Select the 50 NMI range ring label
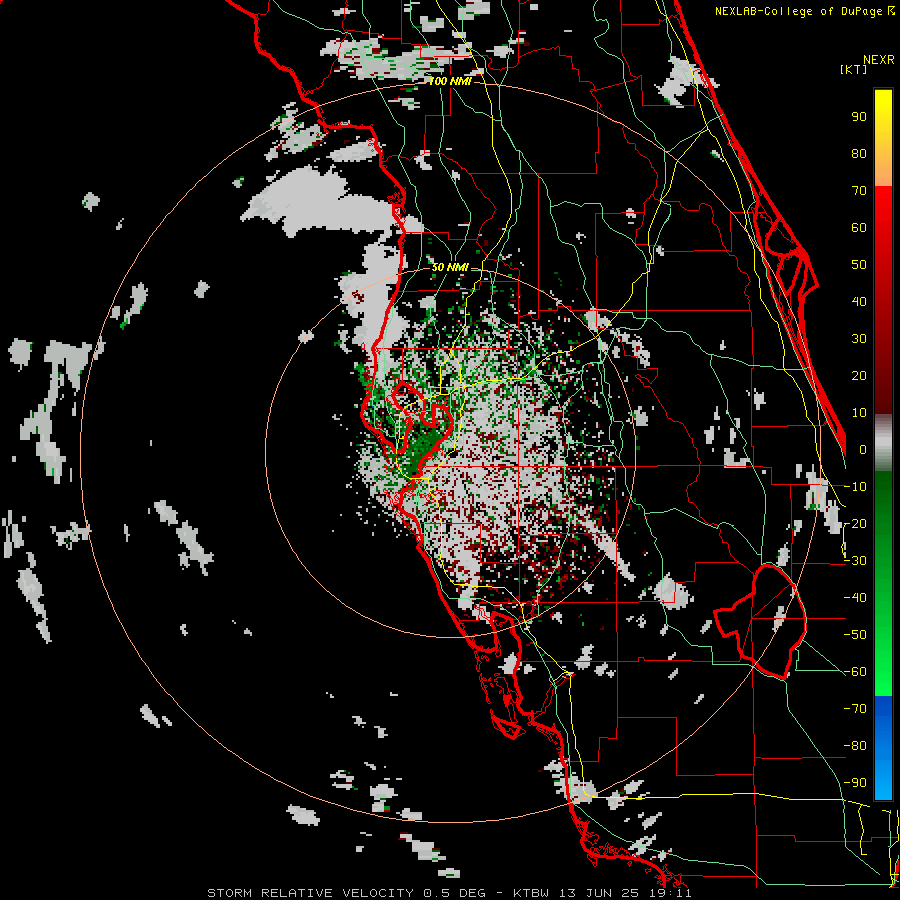The height and width of the screenshot is (900, 900). pyautogui.click(x=450, y=267)
